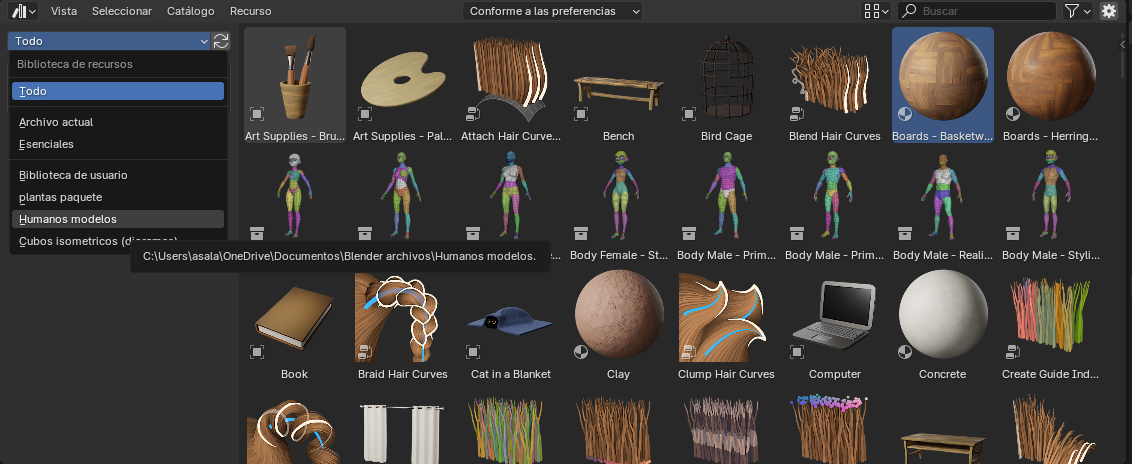Click the object icon on Cat in a Blanket

473,351
